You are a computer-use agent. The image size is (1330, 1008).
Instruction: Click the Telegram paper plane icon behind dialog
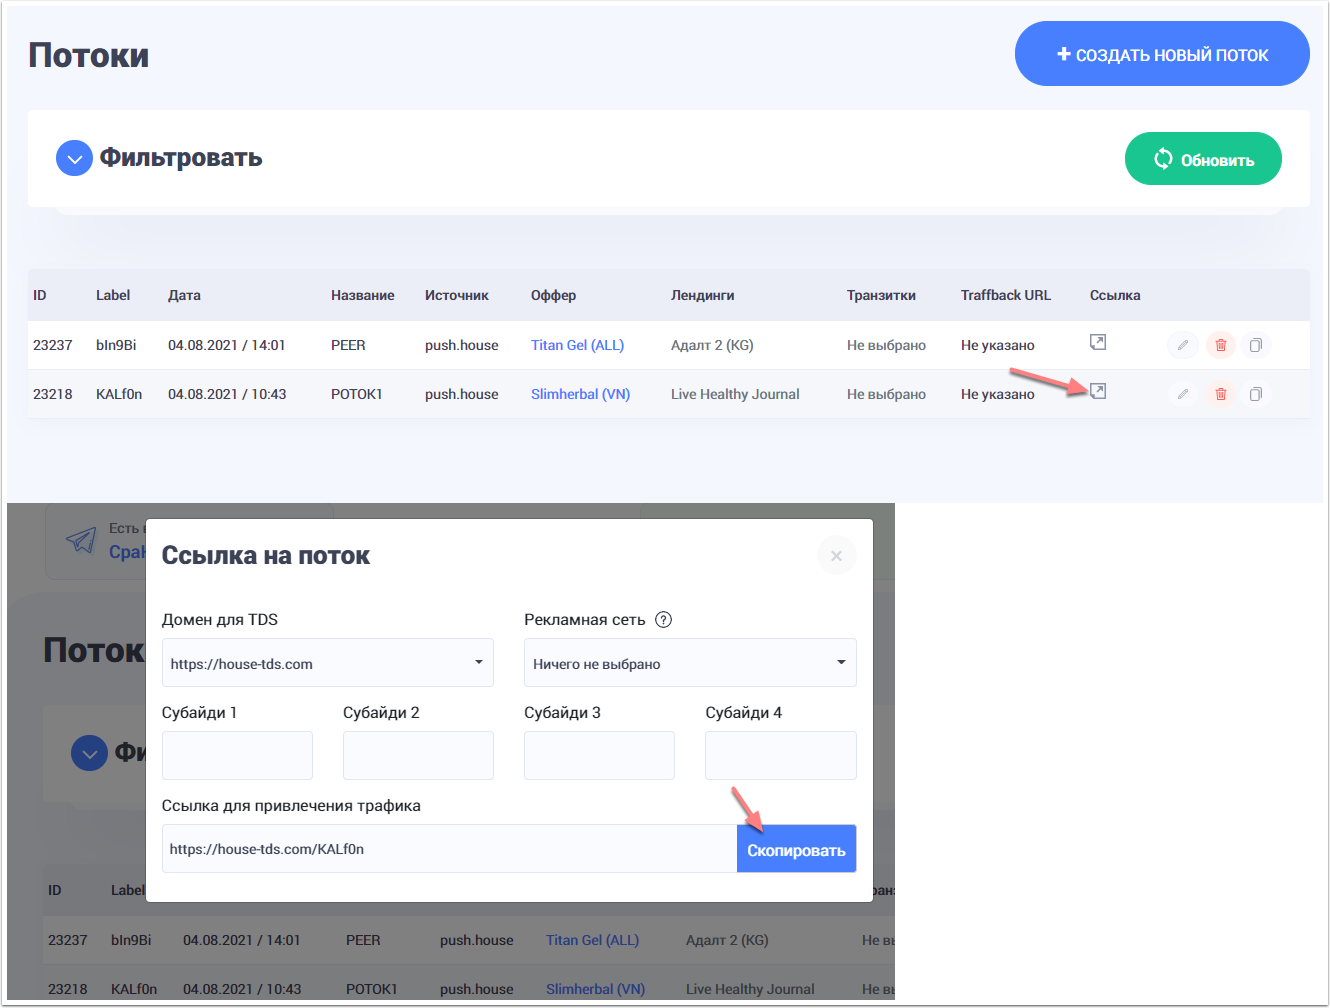(81, 540)
